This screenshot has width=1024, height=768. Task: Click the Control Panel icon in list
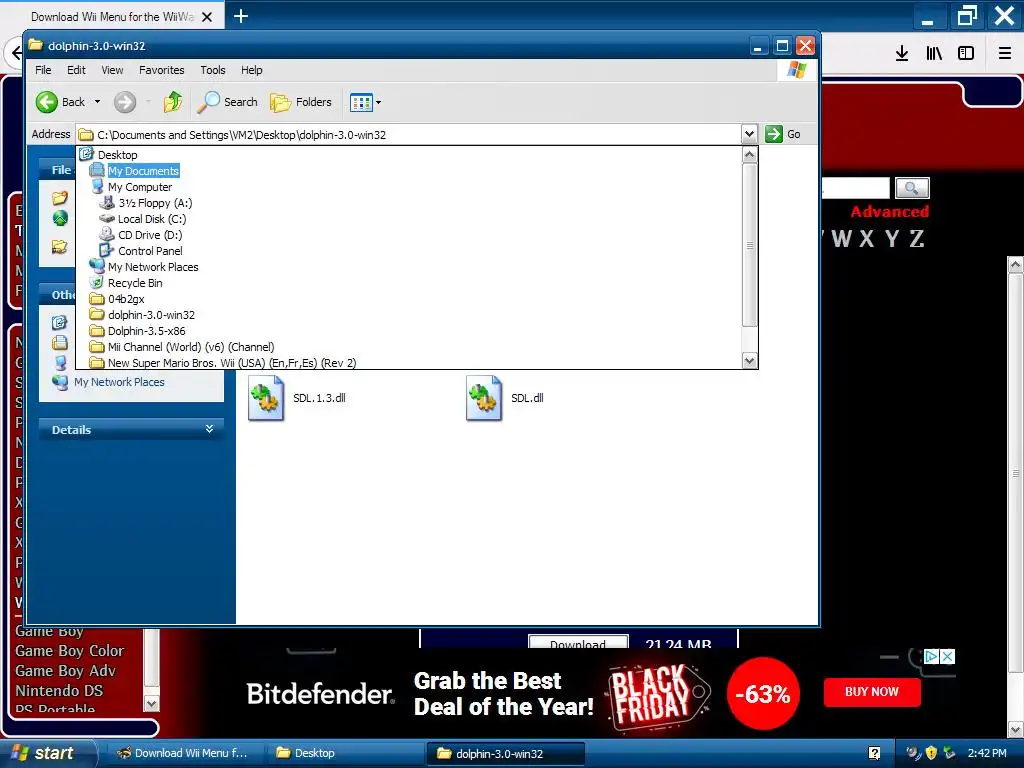(106, 251)
